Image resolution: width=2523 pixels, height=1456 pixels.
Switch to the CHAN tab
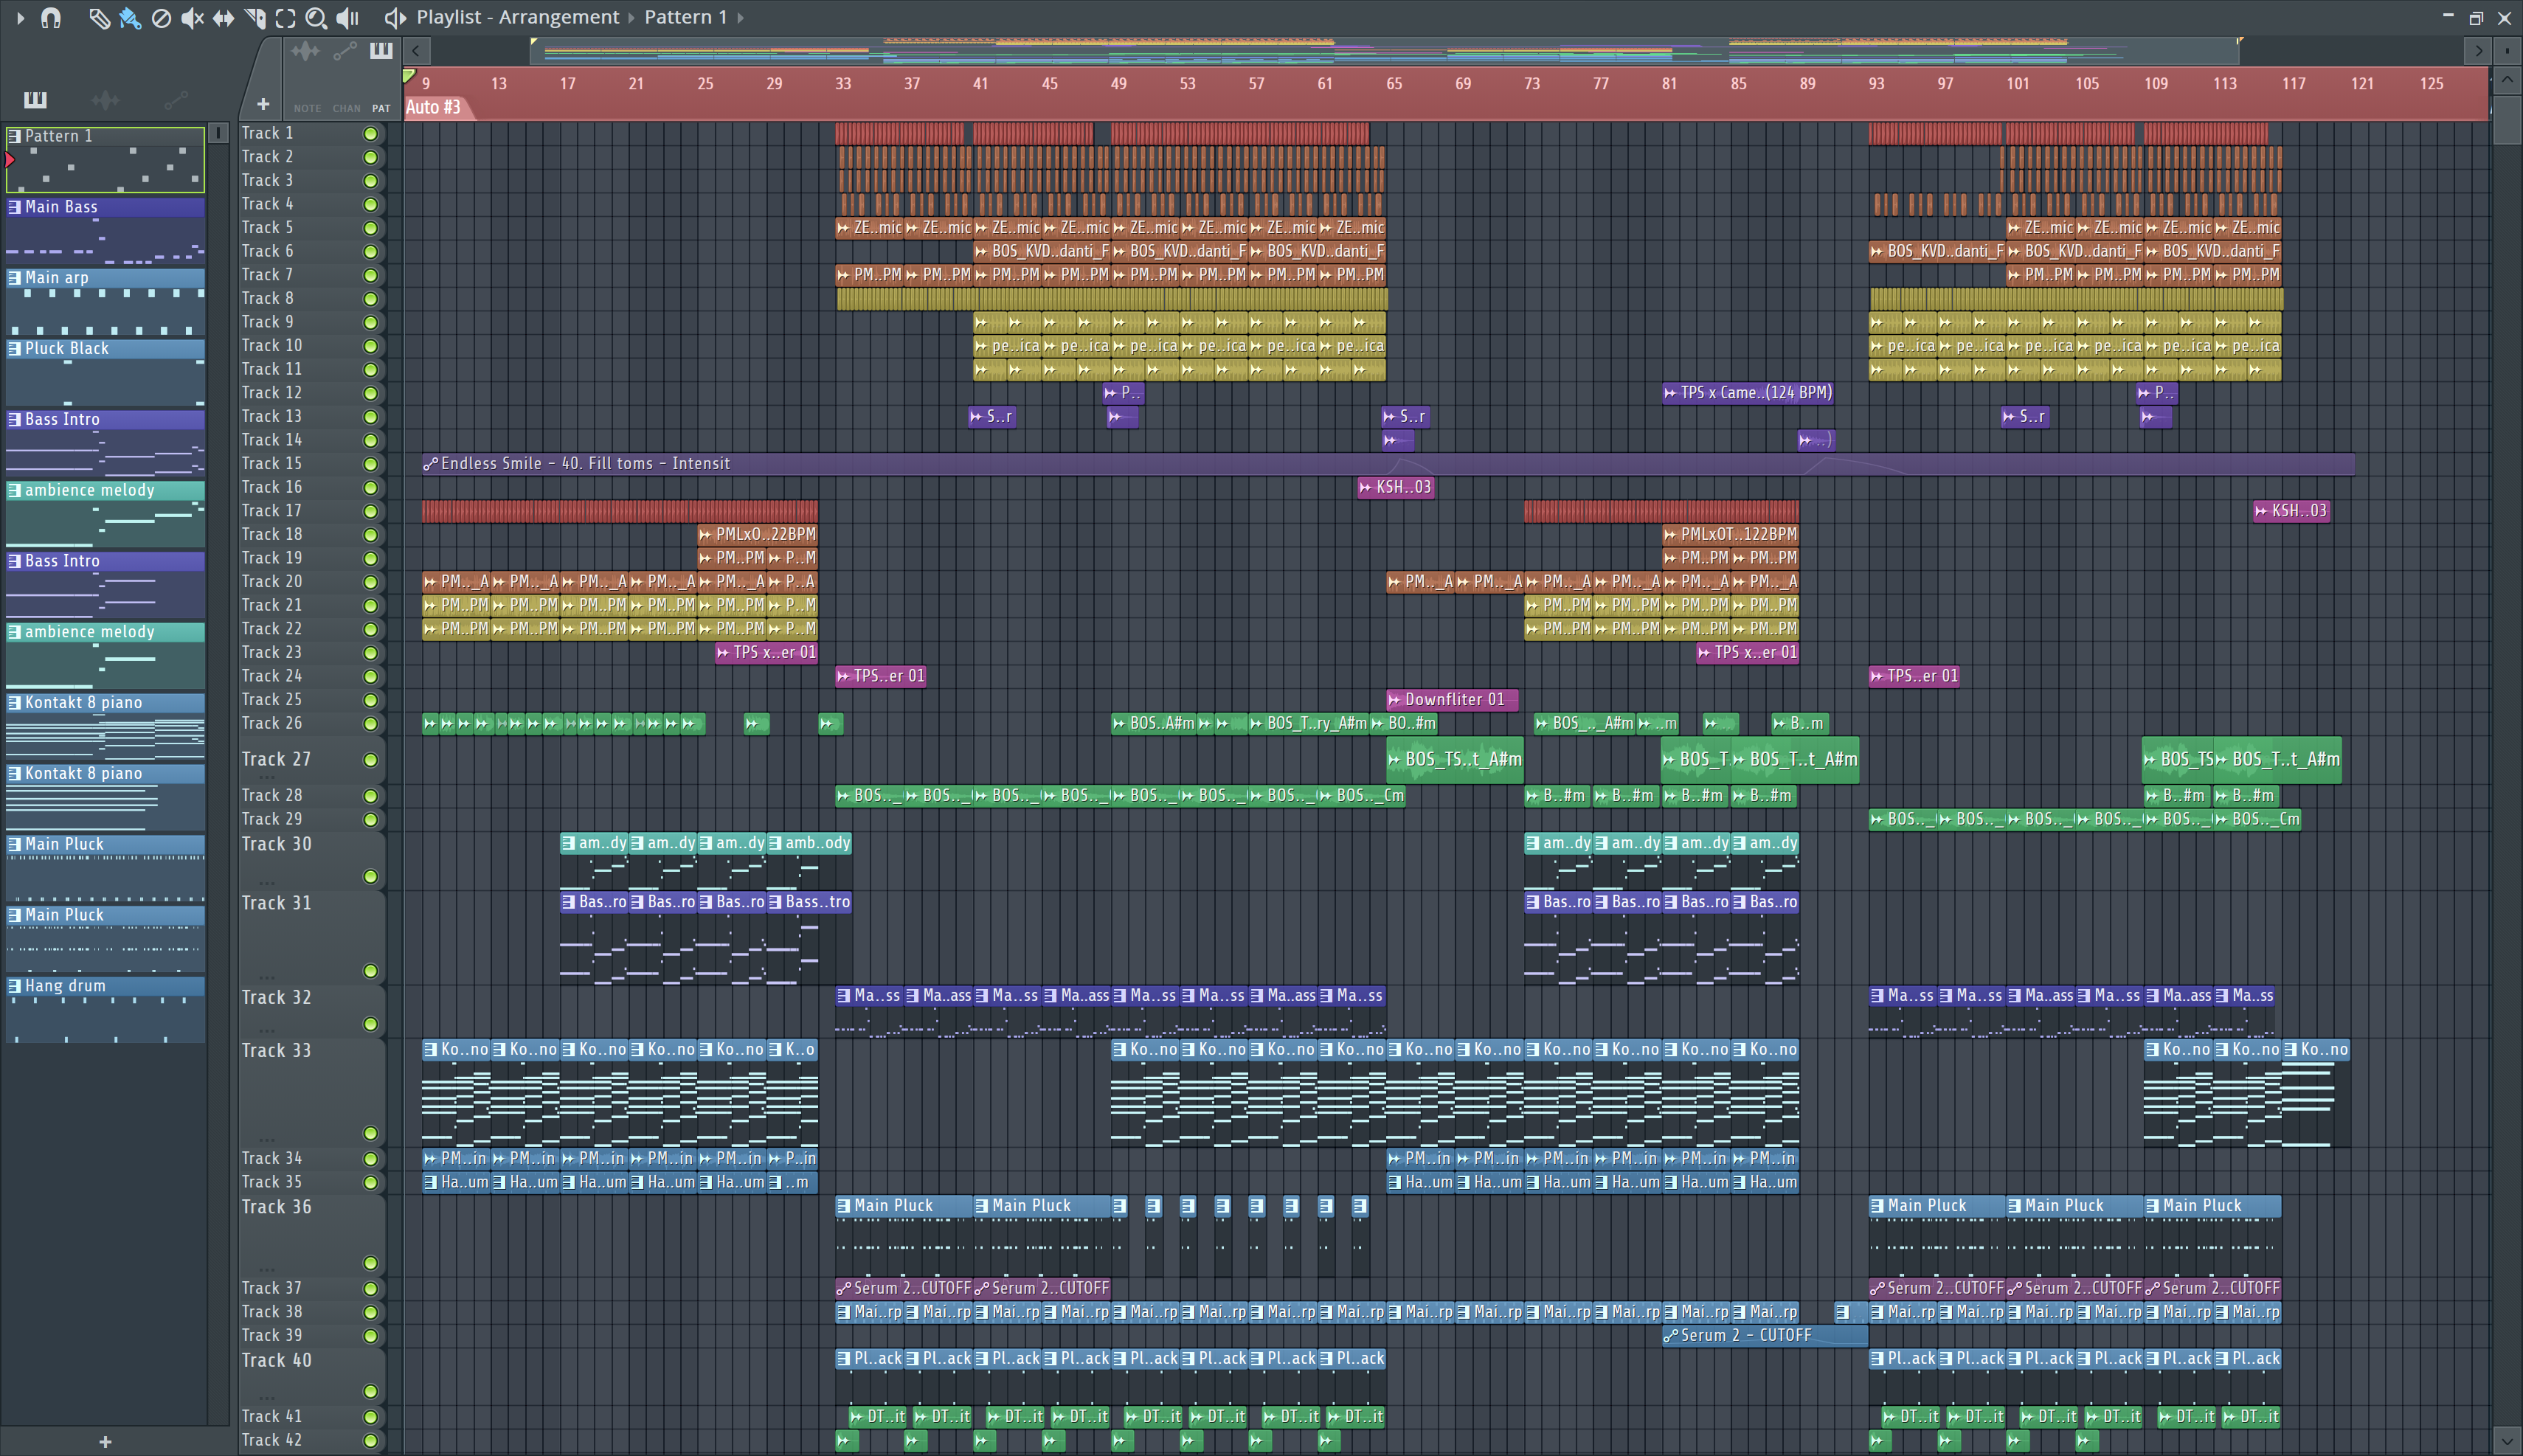pyautogui.click(x=346, y=107)
